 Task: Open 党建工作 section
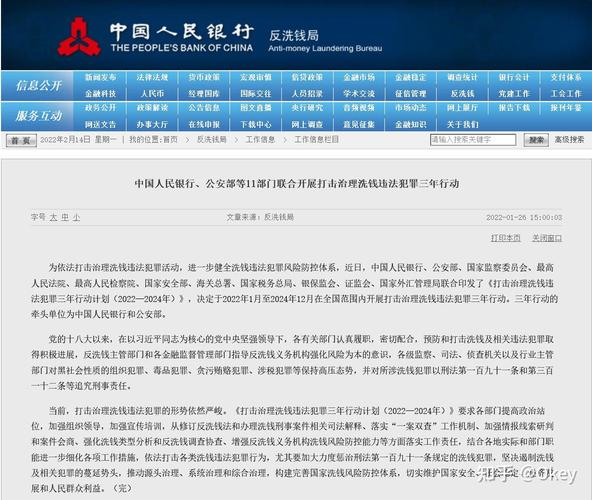(x=514, y=93)
